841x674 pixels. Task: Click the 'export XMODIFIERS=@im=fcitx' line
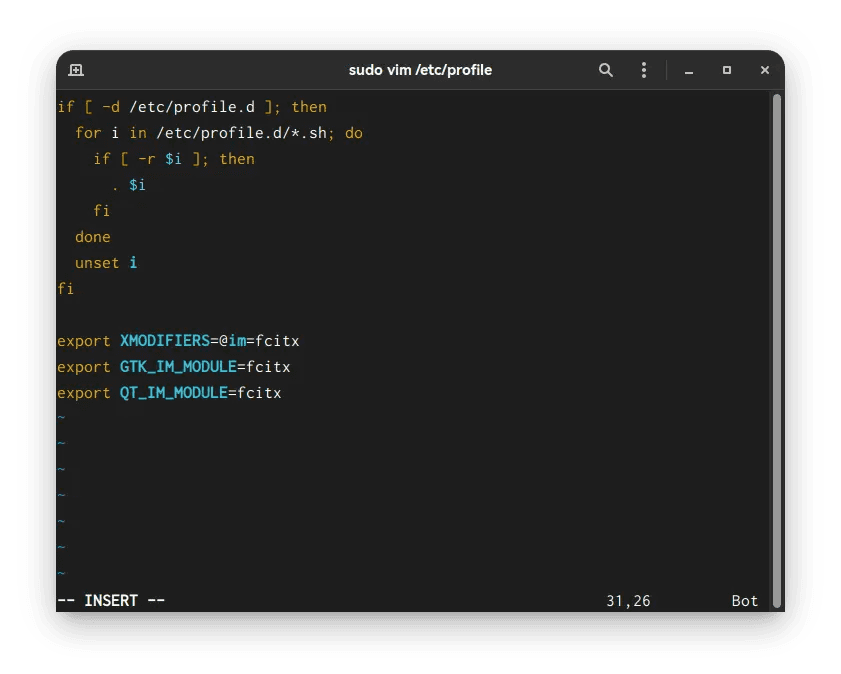pyautogui.click(x=178, y=341)
